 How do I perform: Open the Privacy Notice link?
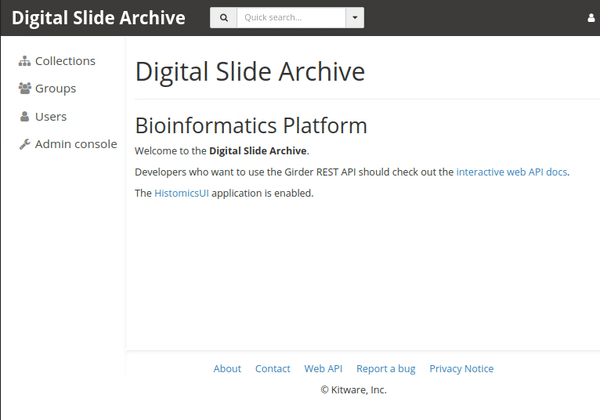461,369
